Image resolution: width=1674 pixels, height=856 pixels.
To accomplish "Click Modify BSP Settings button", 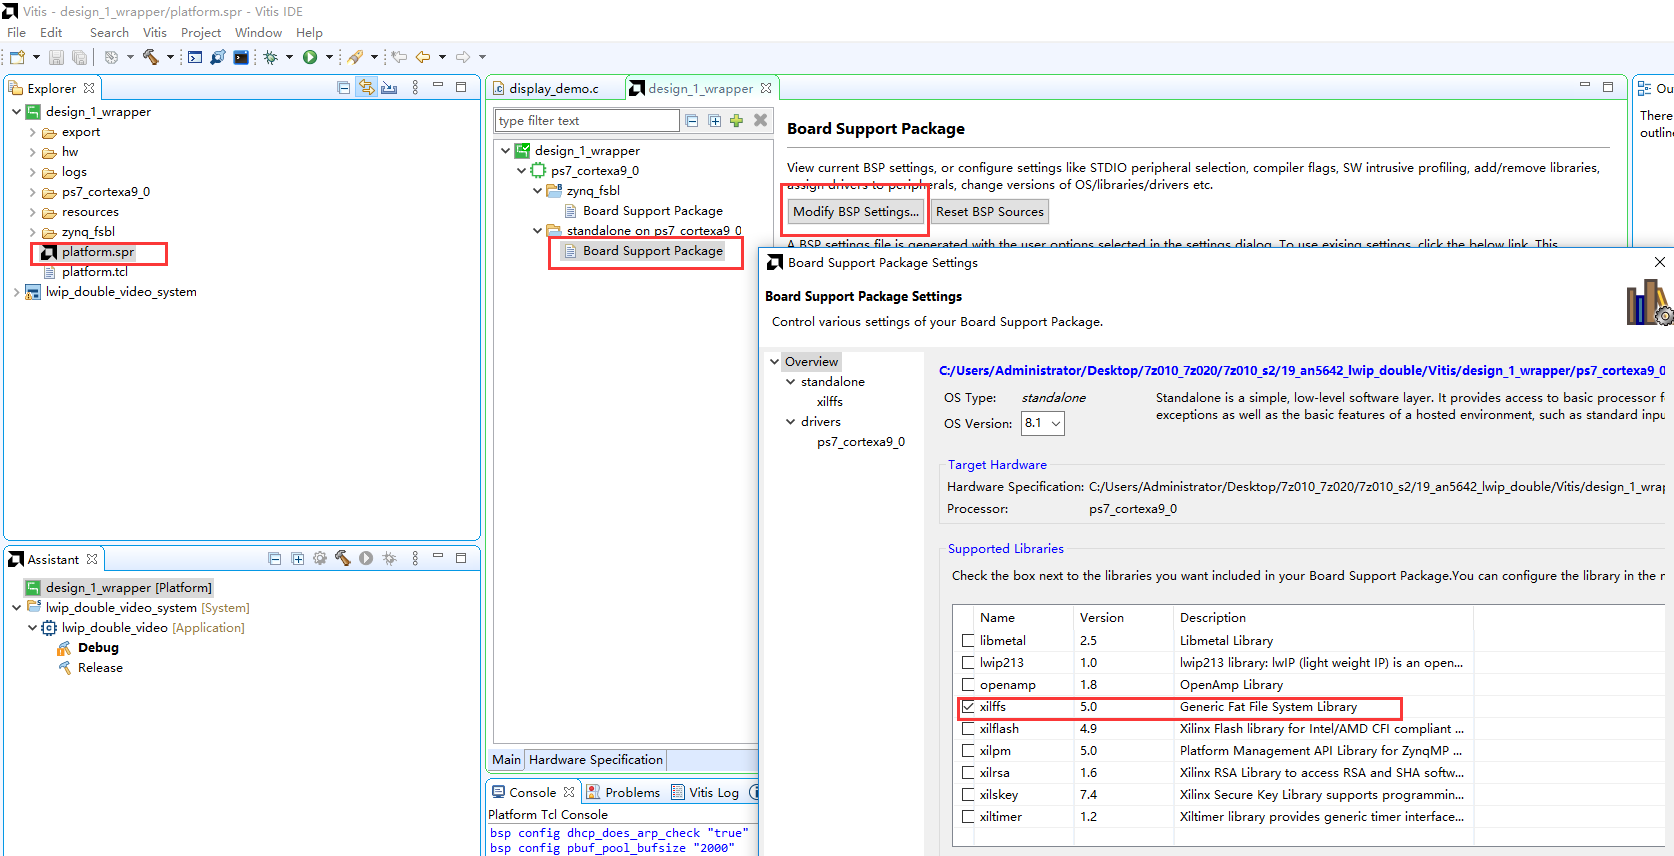I will [856, 212].
